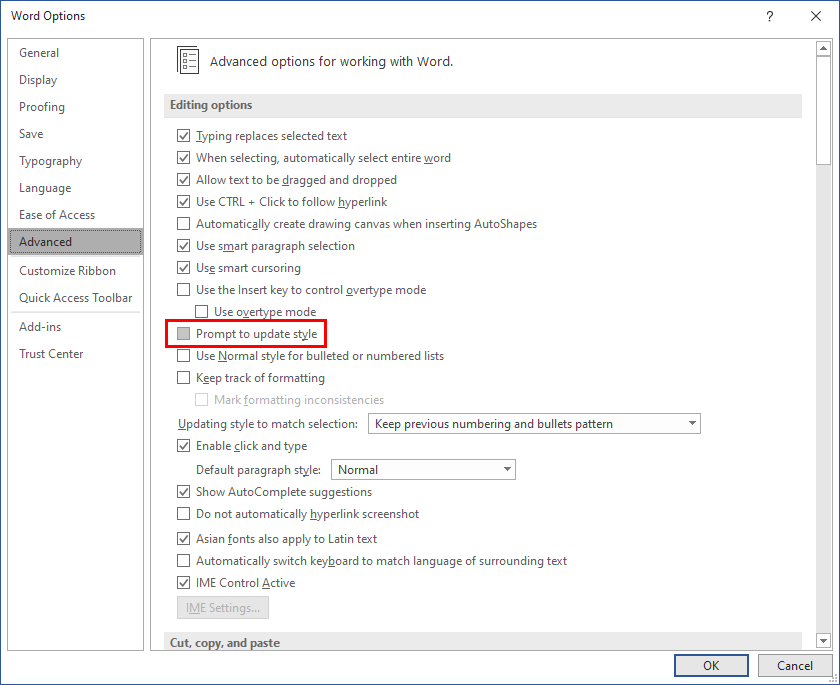Open the Trust Center category
Image resolution: width=840 pixels, height=685 pixels.
pyautogui.click(x=51, y=353)
